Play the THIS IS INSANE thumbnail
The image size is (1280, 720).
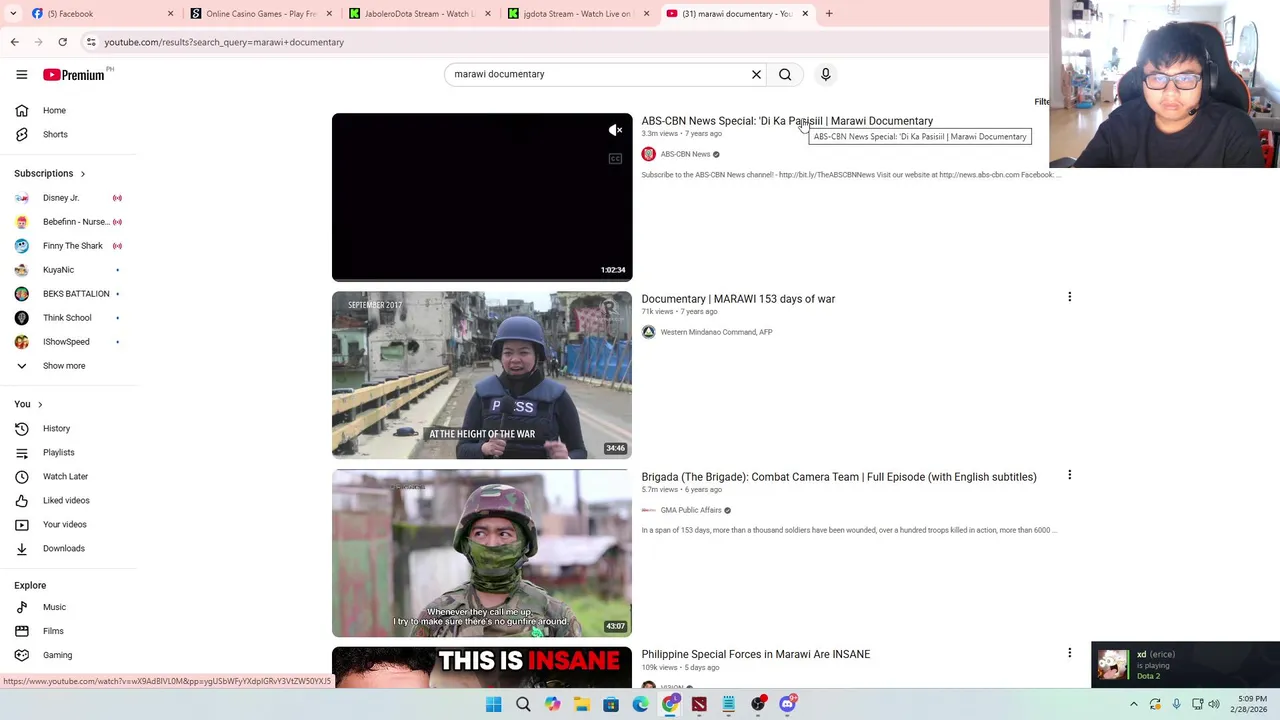(482, 667)
